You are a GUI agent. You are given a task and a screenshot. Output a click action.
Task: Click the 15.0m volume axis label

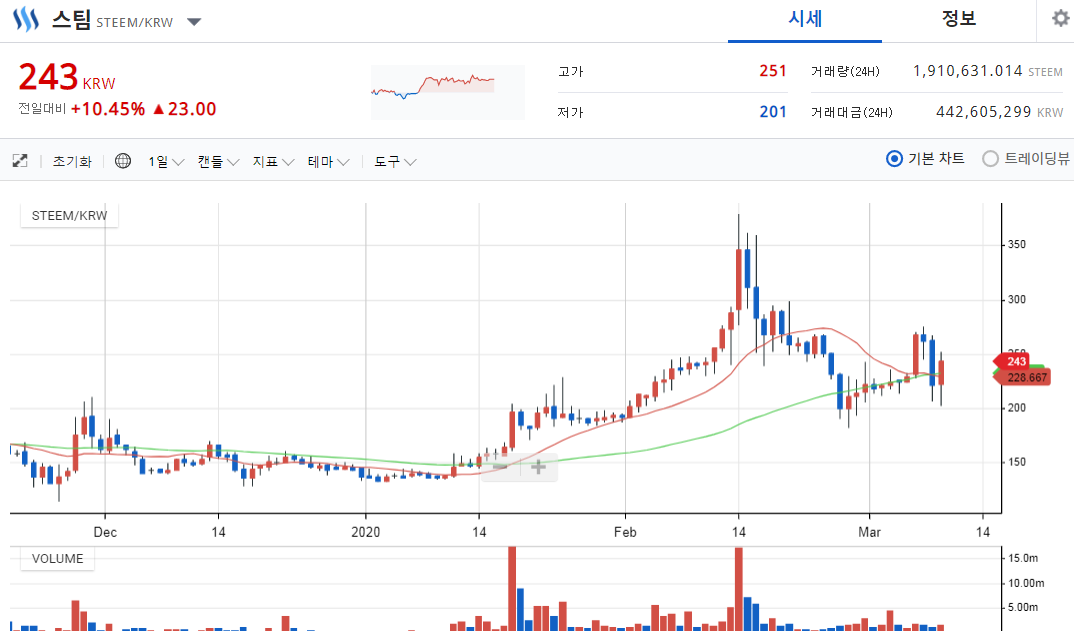point(1023,558)
